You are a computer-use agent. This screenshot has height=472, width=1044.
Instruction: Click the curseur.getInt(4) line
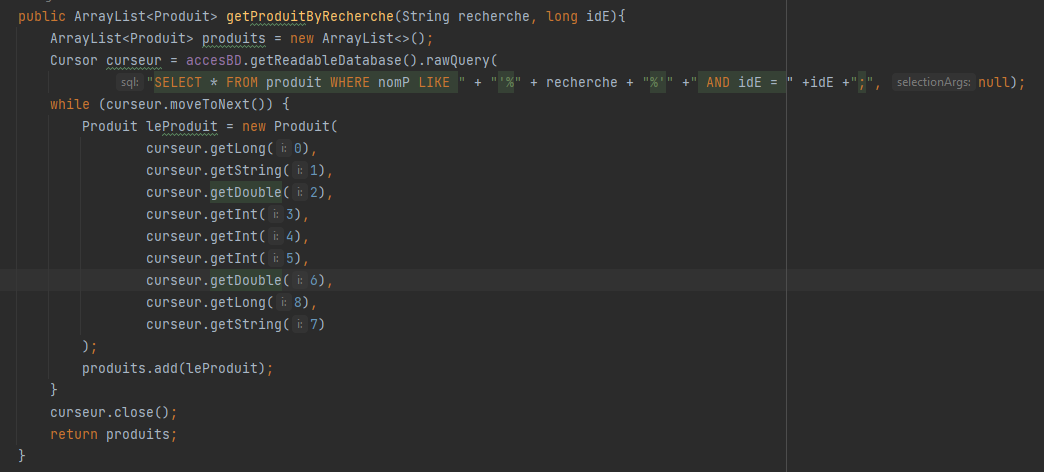coord(228,236)
